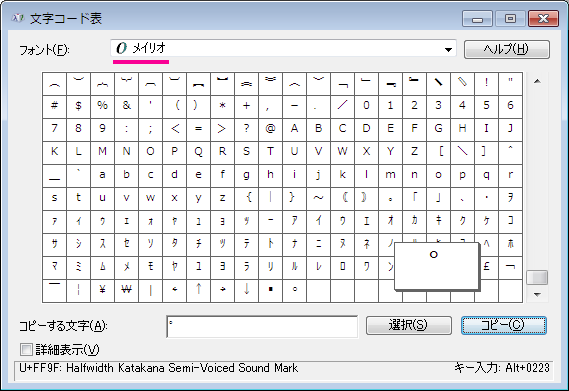Enable the 詳細表示(V) checkbox
This screenshot has width=569, height=391.
tap(26, 350)
